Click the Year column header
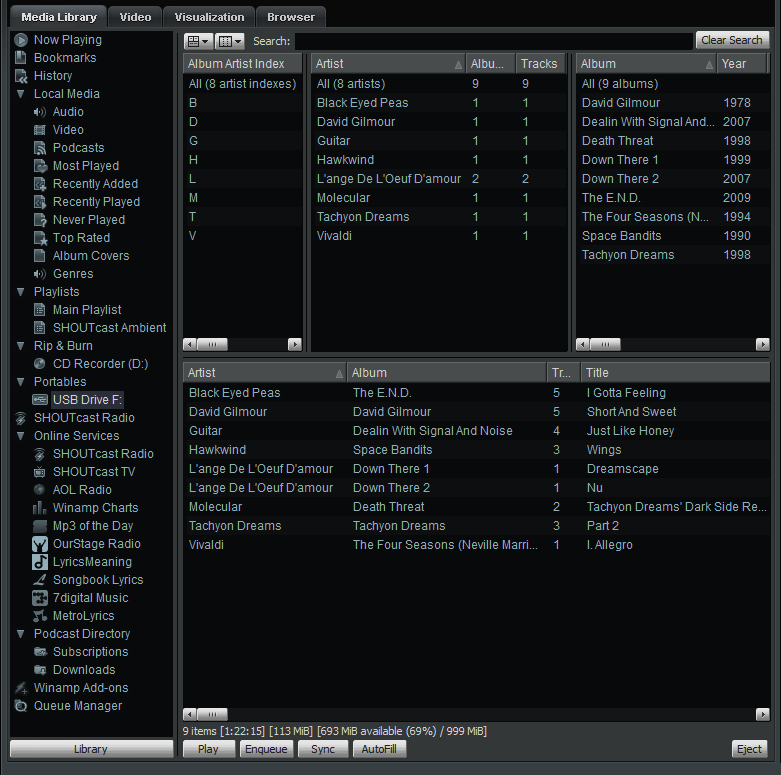 click(742, 64)
